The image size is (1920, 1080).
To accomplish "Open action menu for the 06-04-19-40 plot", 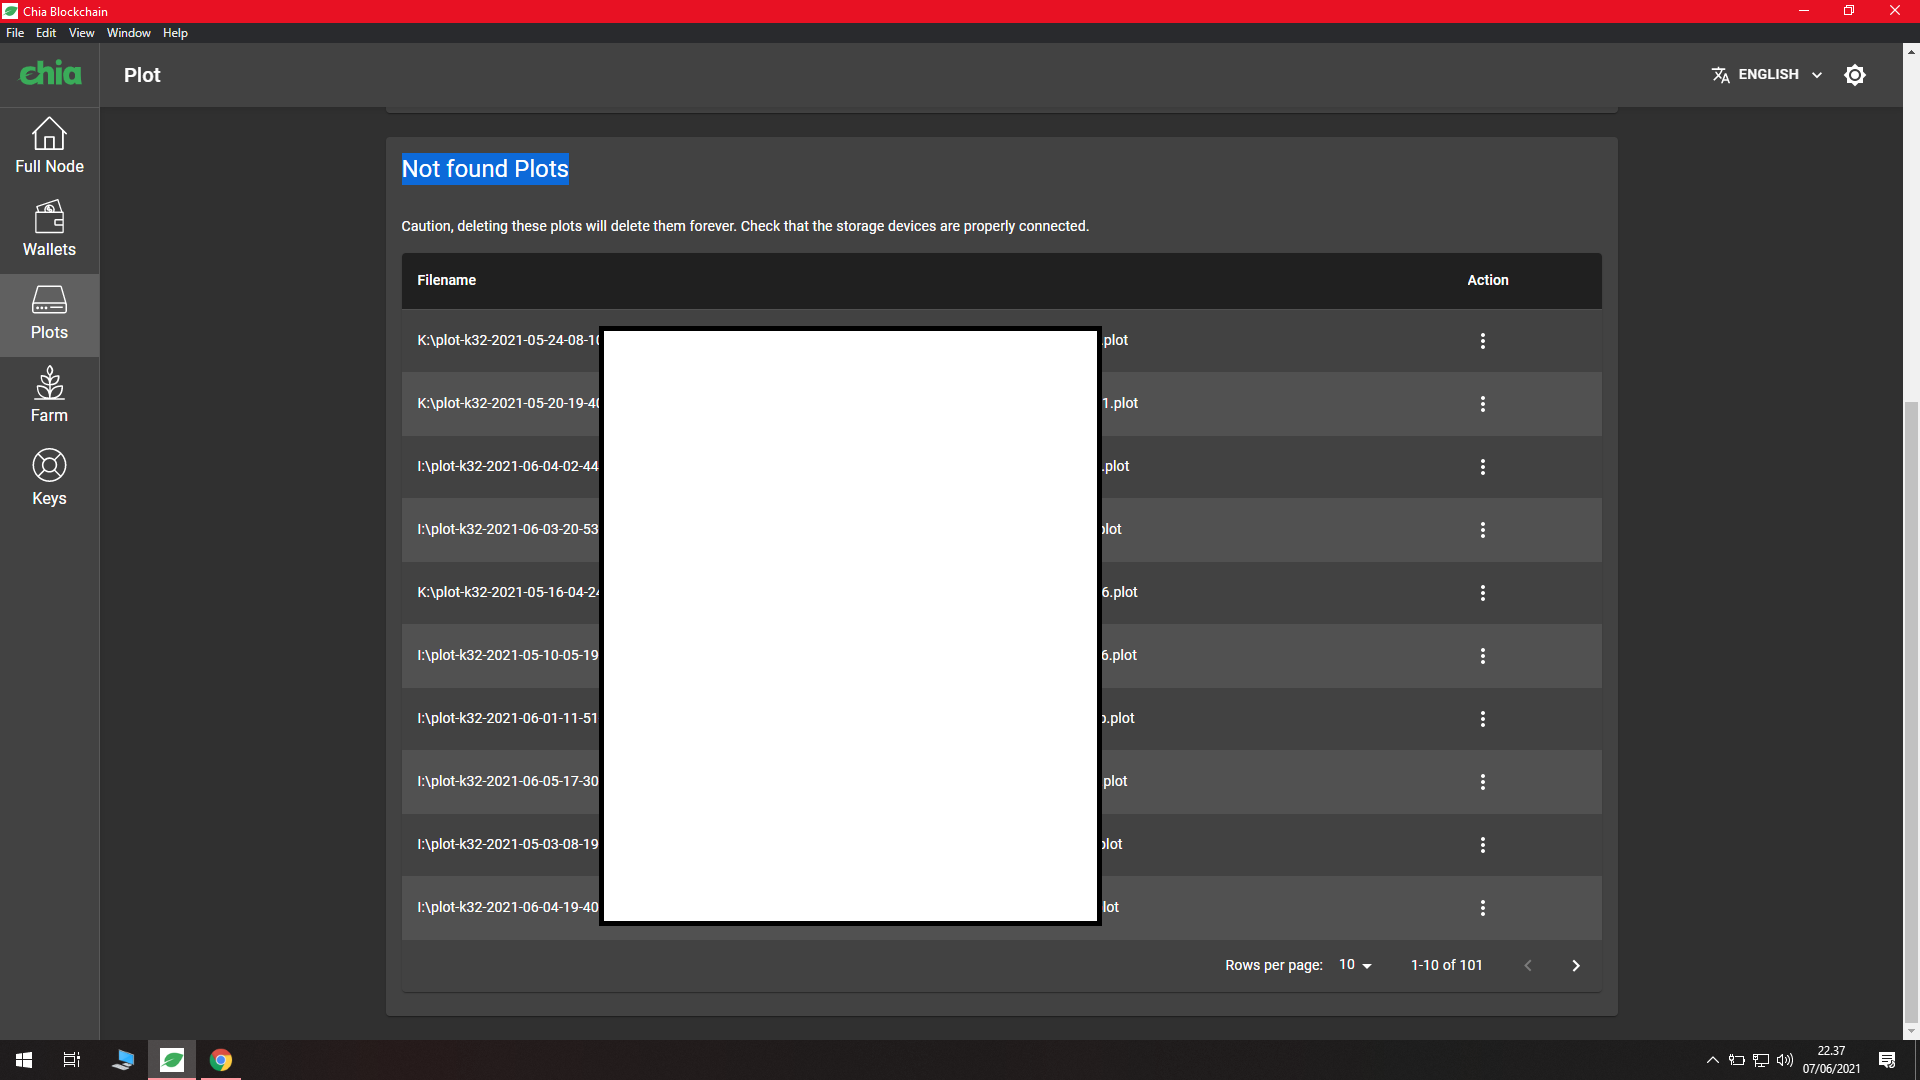I will 1482,908.
